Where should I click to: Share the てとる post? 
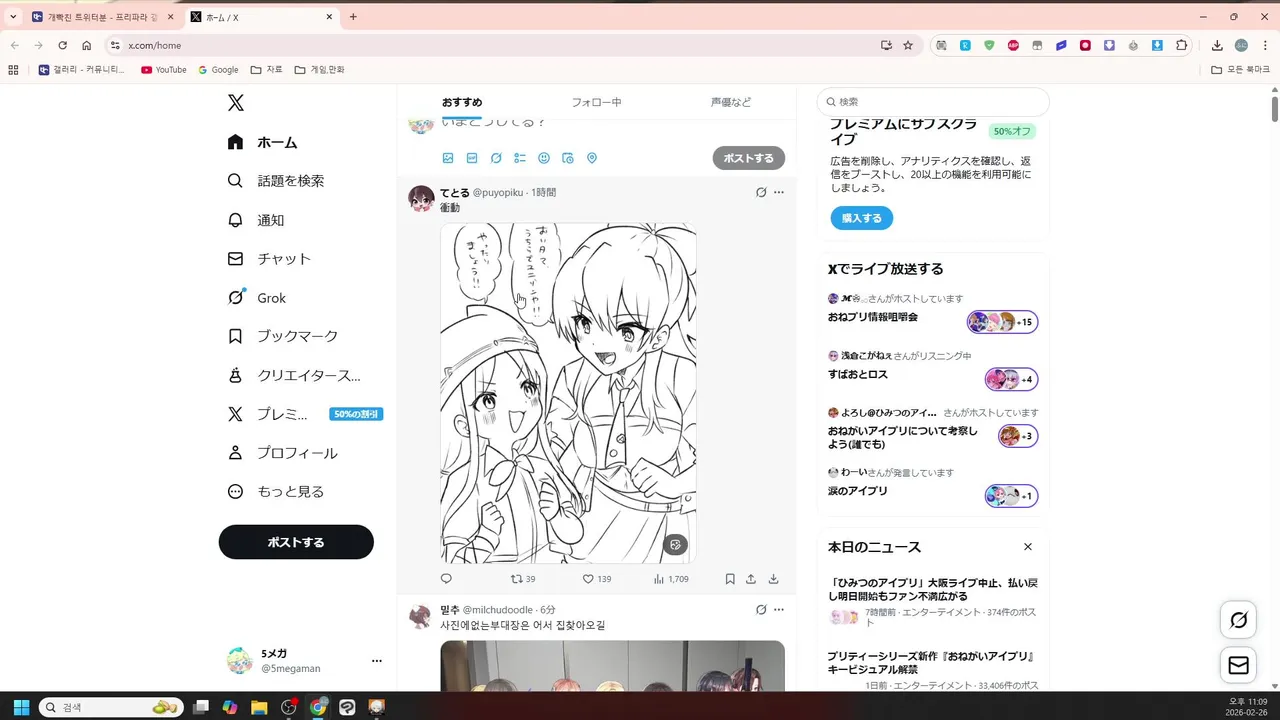751,579
